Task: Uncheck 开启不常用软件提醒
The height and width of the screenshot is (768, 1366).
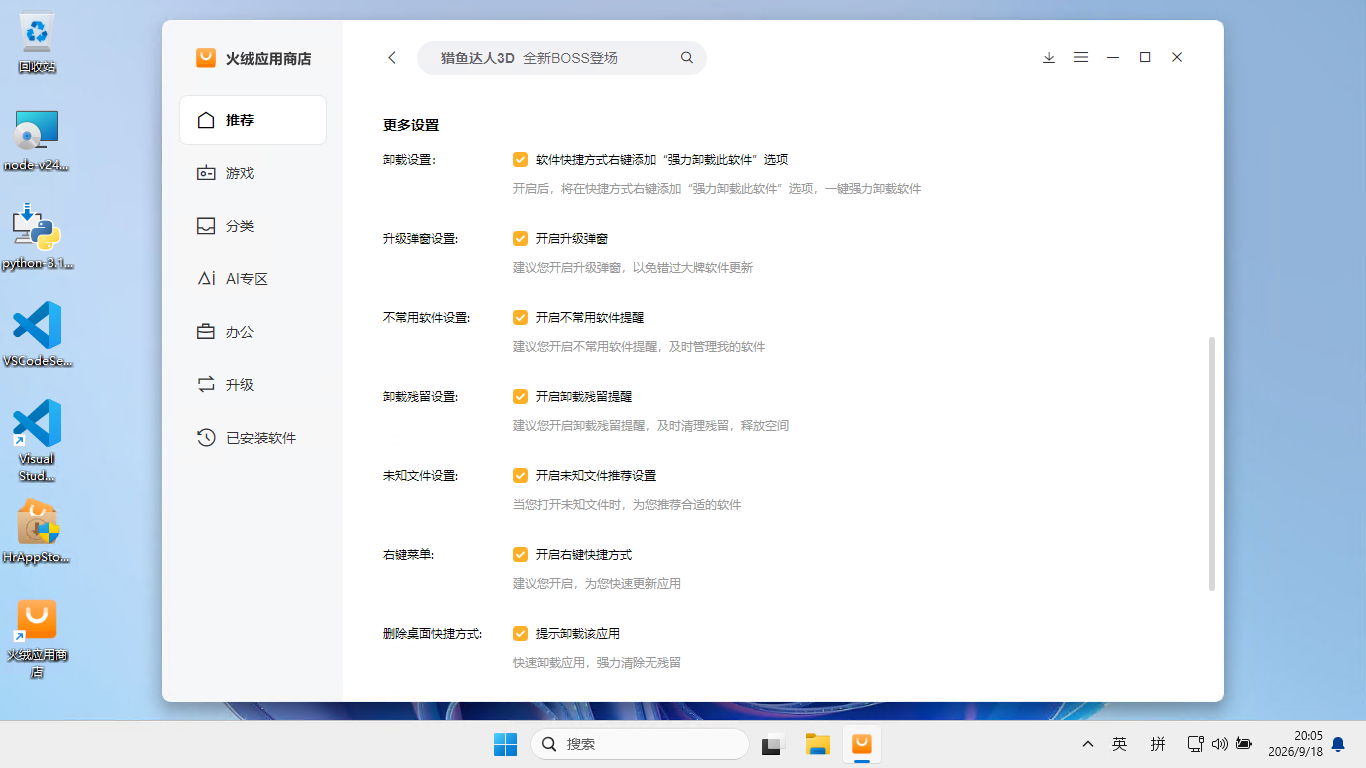Action: 520,317
